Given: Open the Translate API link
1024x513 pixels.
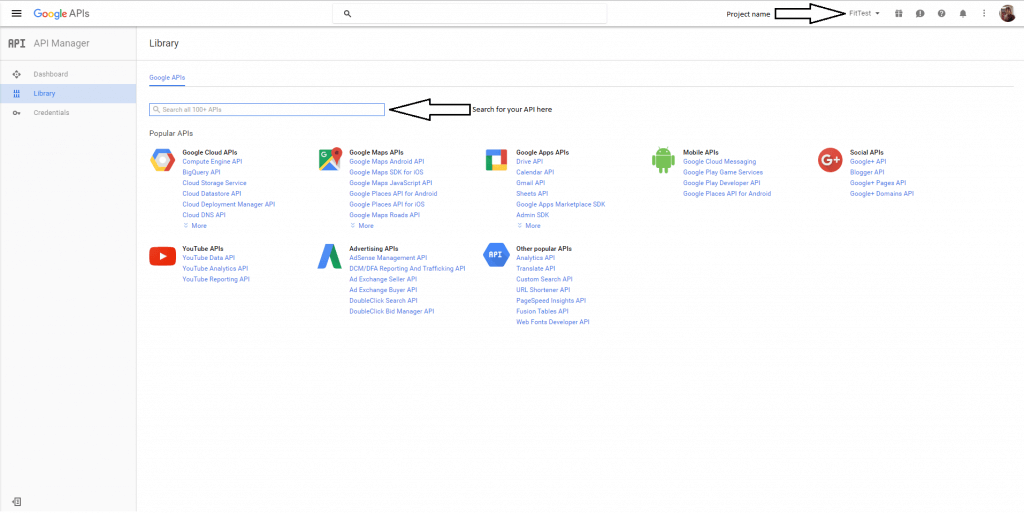Looking at the screenshot, I should click(536, 268).
